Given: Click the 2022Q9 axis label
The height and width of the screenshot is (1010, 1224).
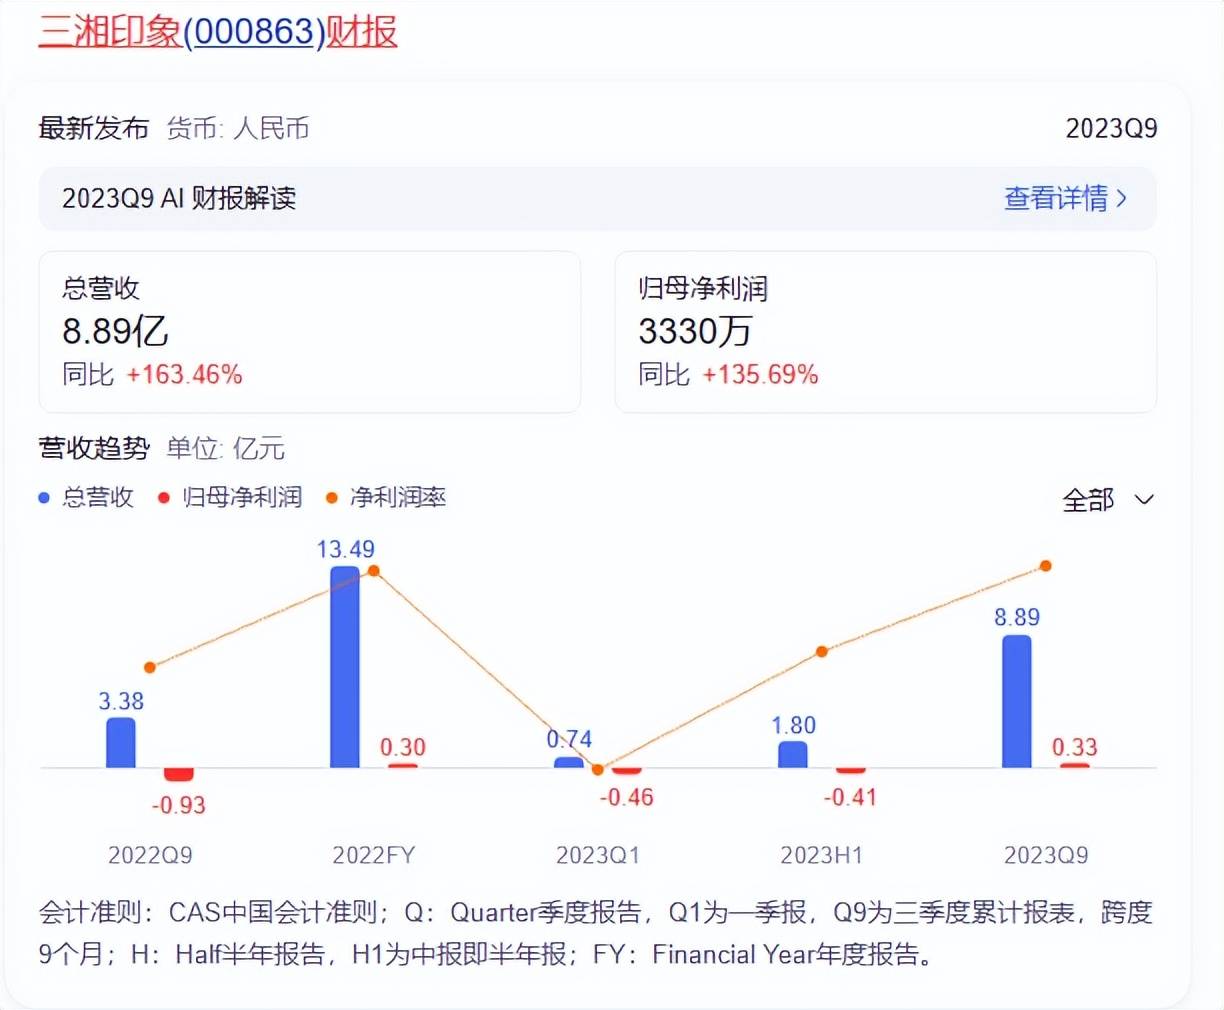Looking at the screenshot, I should tap(150, 855).
